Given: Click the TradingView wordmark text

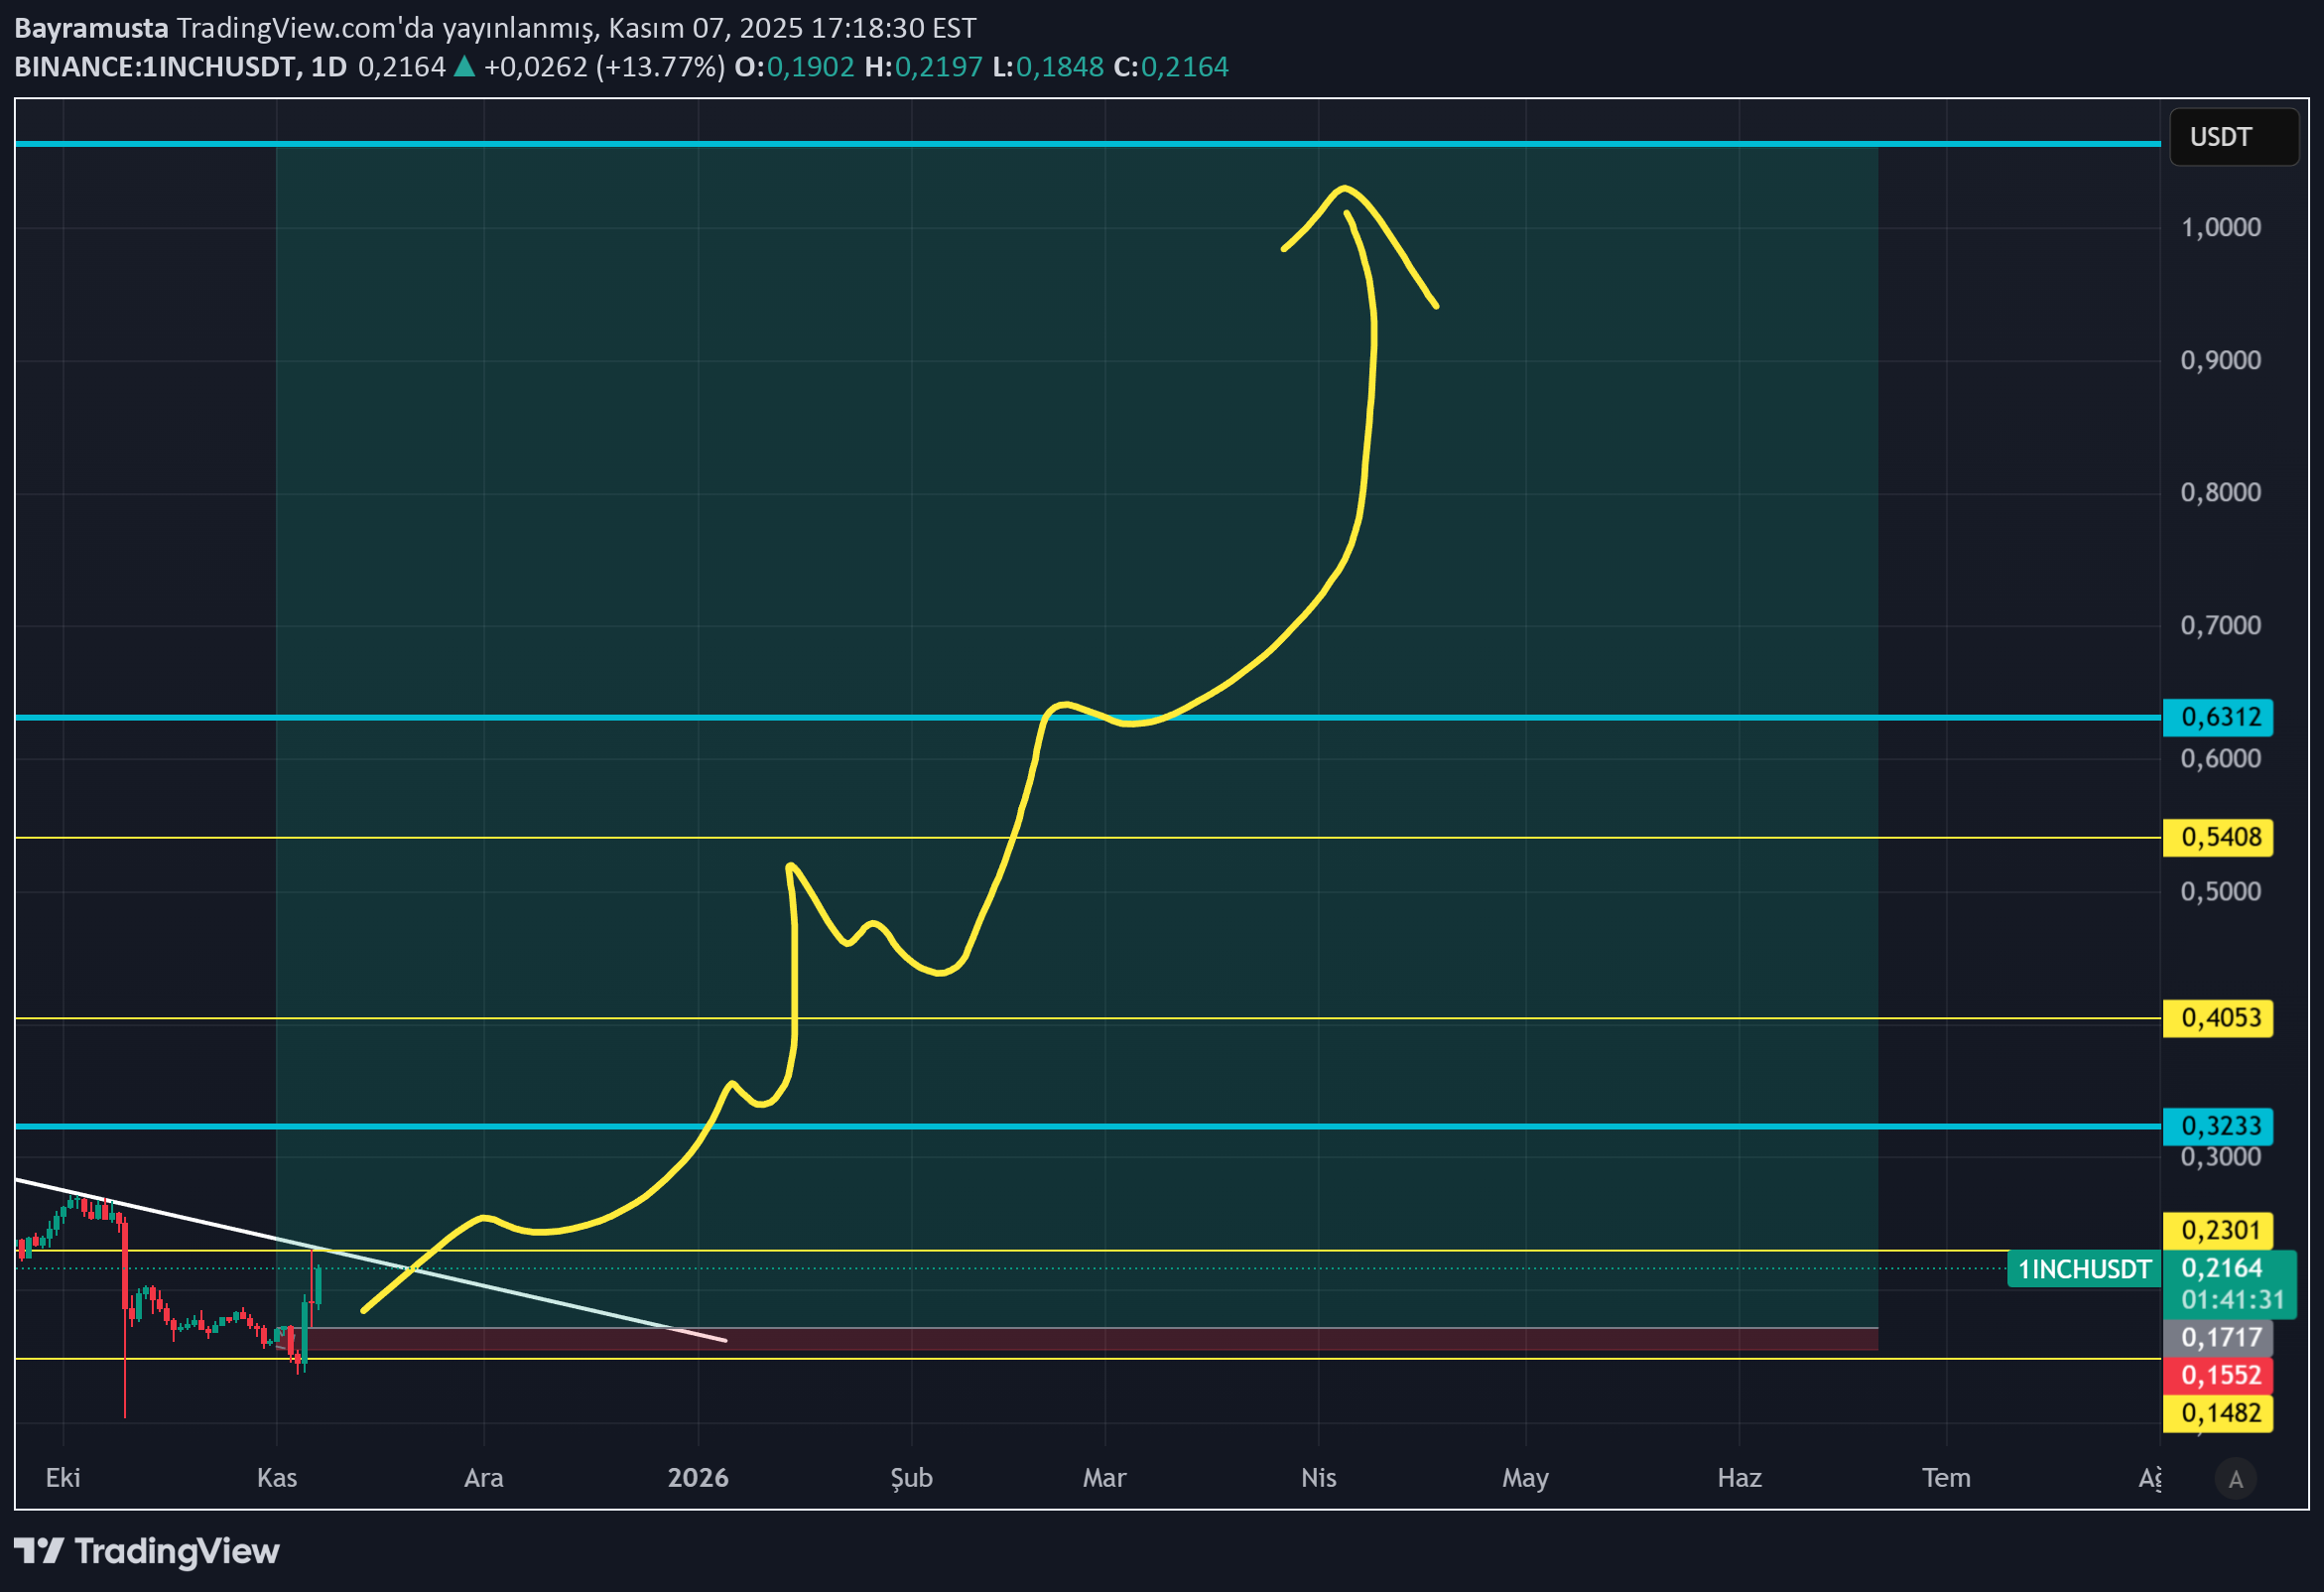Looking at the screenshot, I should point(177,1551).
